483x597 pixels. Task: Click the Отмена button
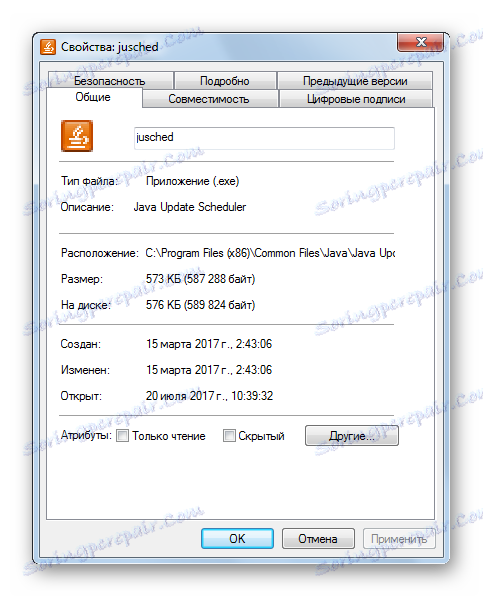[x=318, y=538]
